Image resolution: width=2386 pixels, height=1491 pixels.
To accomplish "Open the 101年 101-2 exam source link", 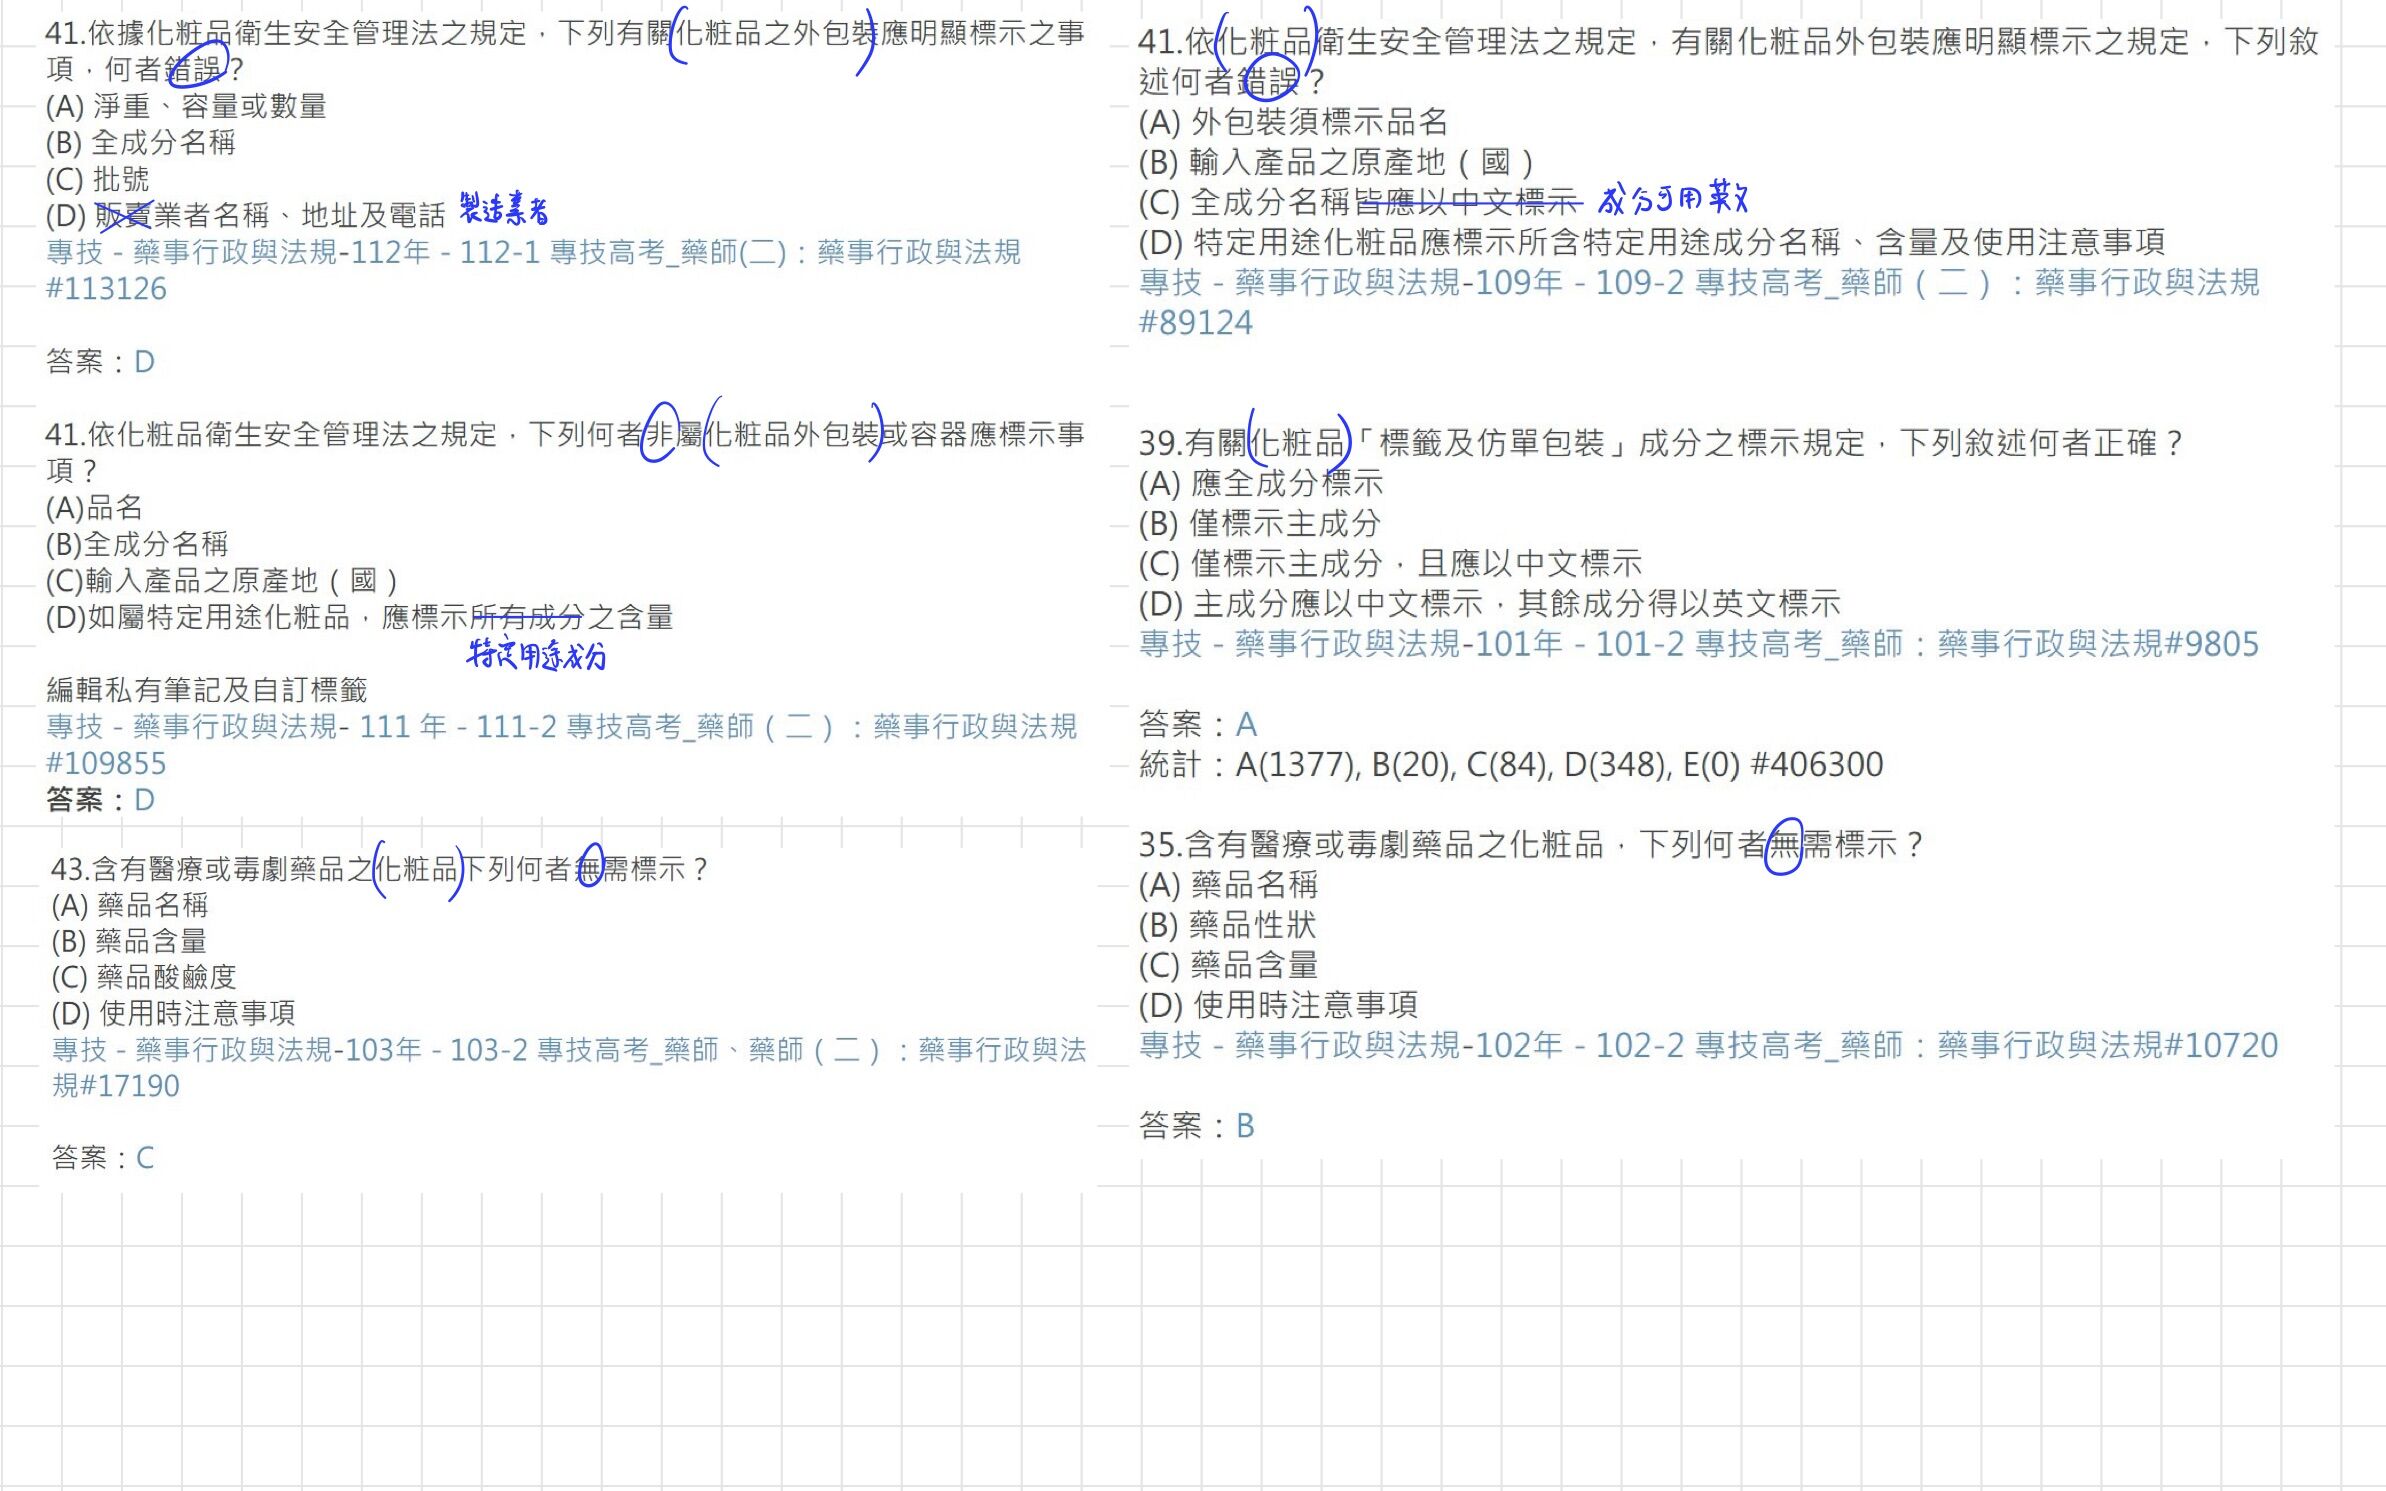I will pyautogui.click(x=1697, y=644).
